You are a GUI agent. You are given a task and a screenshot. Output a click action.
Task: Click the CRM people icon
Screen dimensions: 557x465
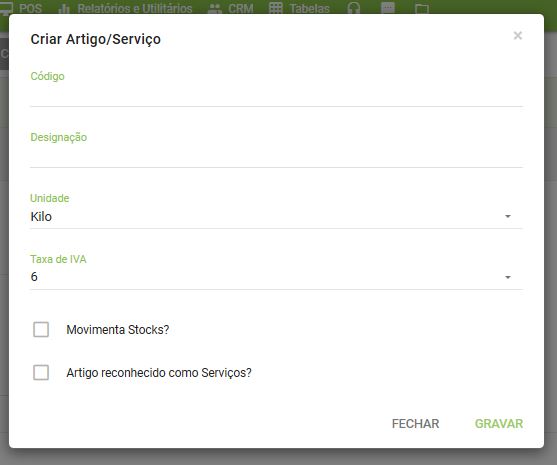click(215, 9)
